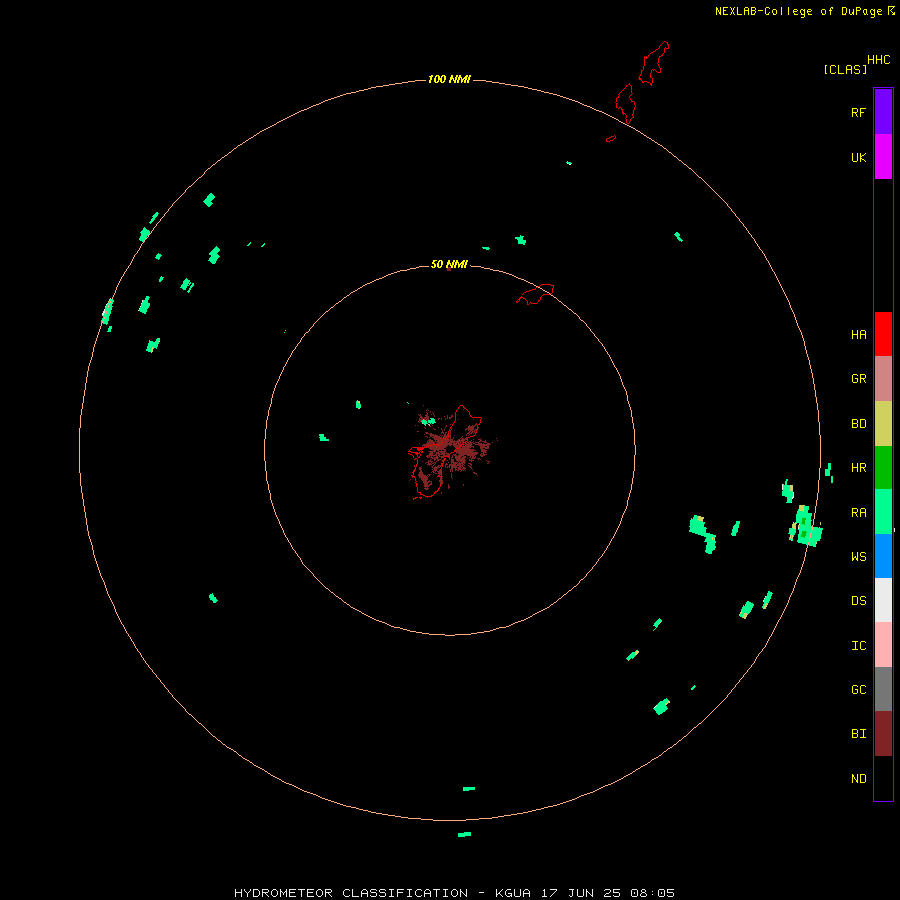
Task: Click the red island outline on the 50 NMI ring
Action: [536, 293]
